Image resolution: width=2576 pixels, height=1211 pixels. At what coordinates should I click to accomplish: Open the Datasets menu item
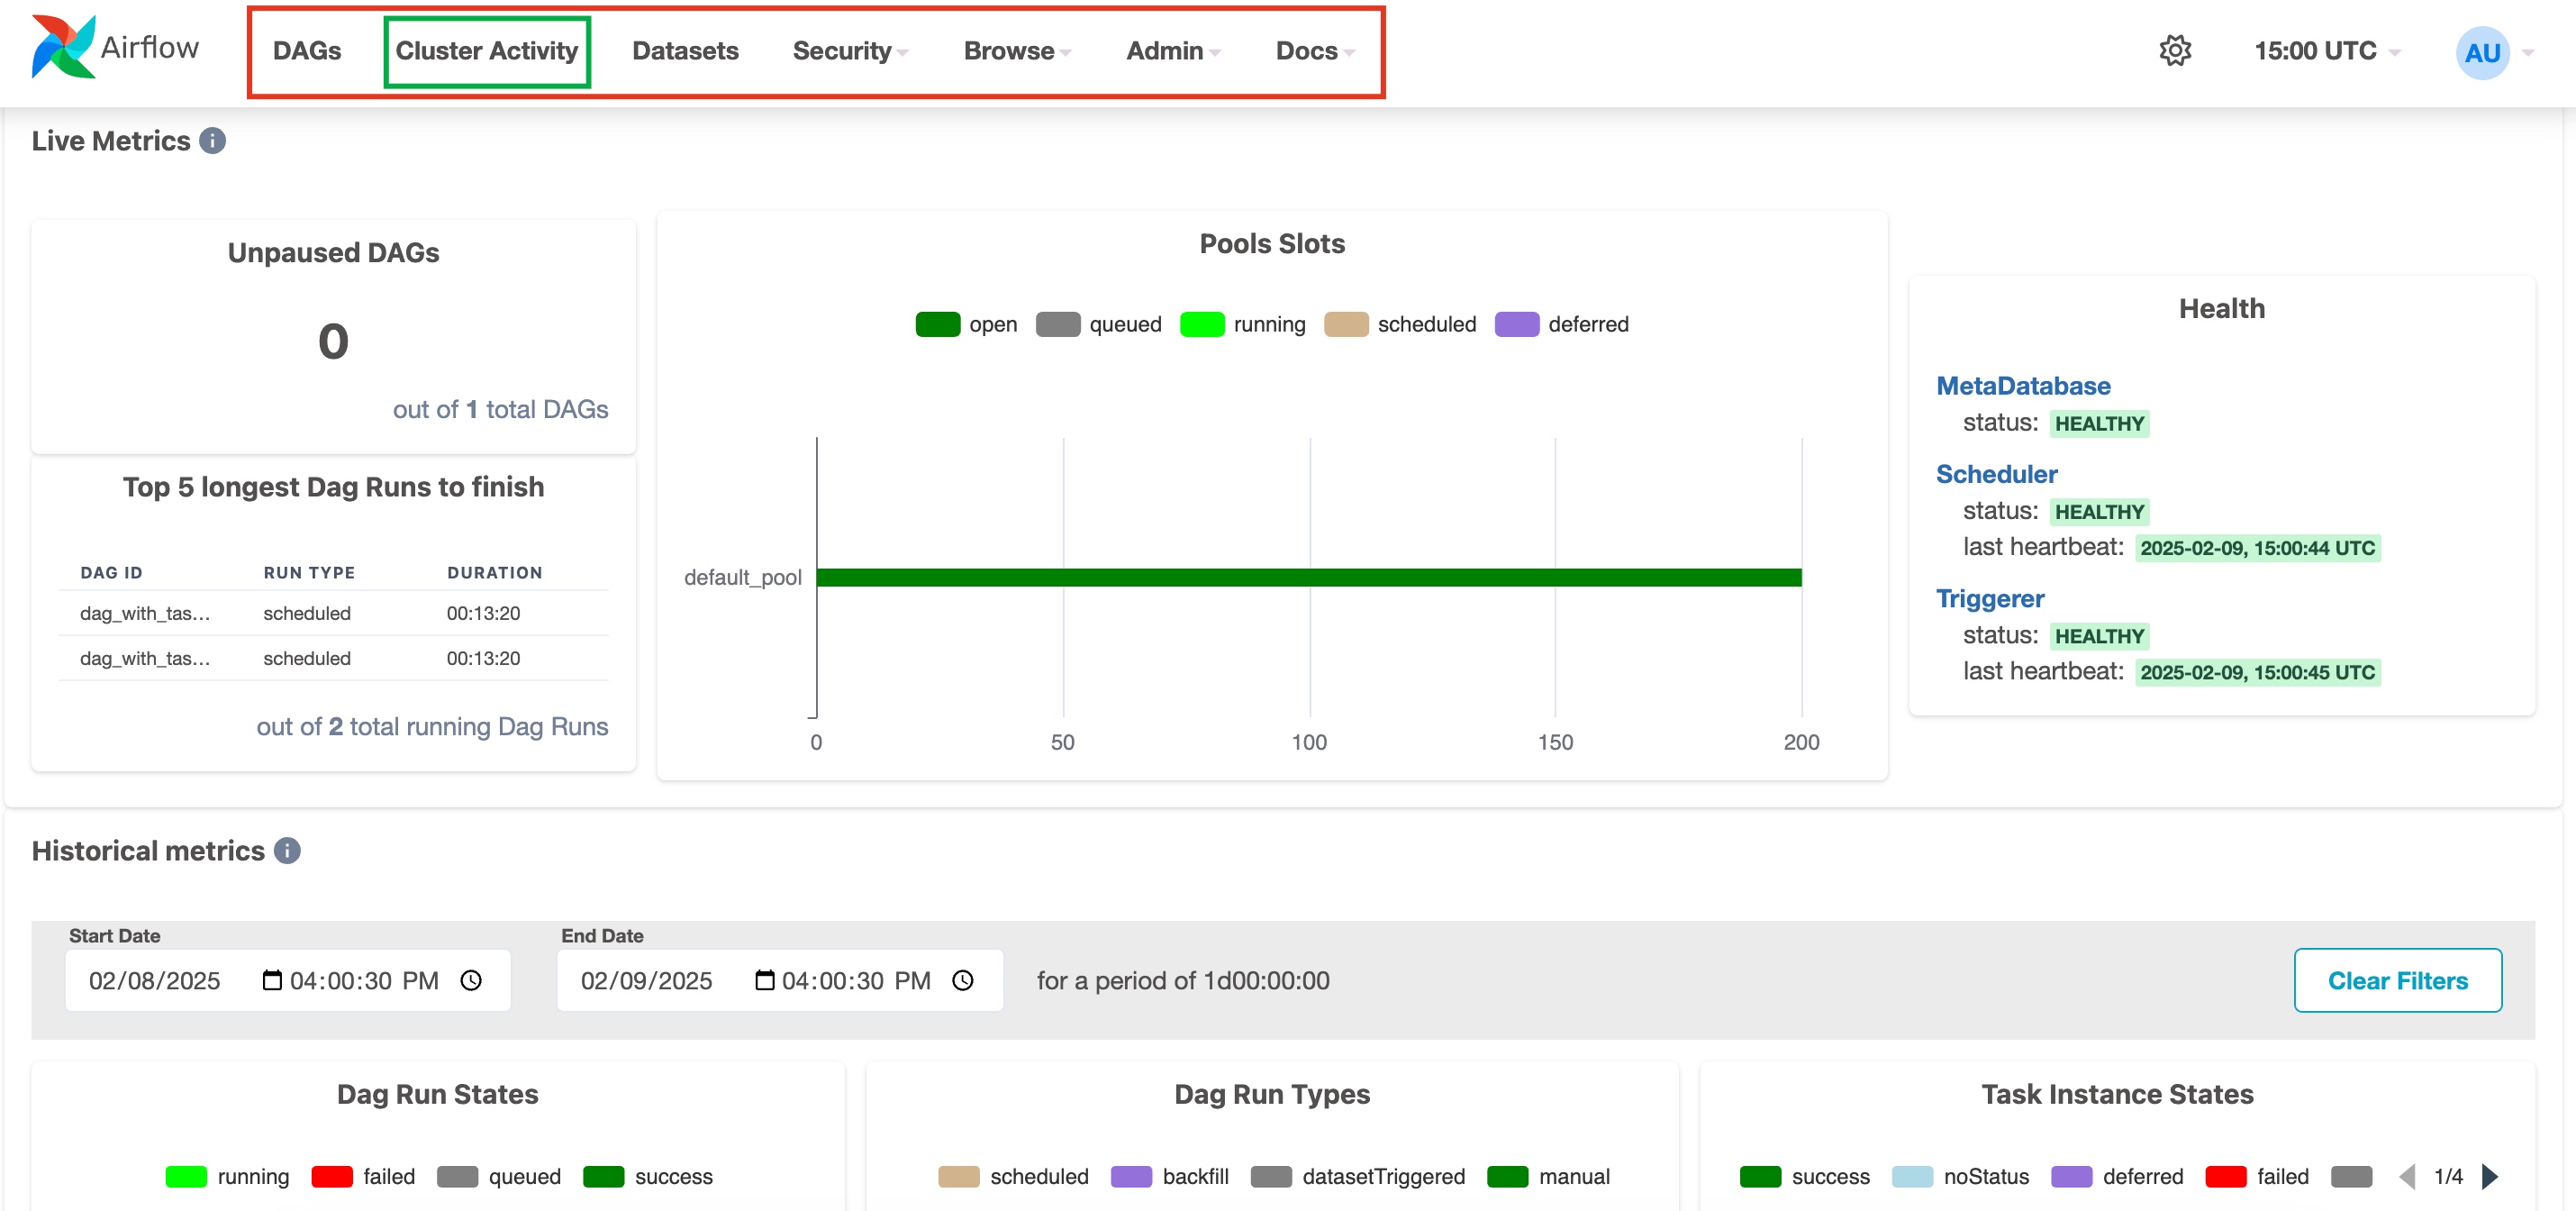click(x=685, y=51)
